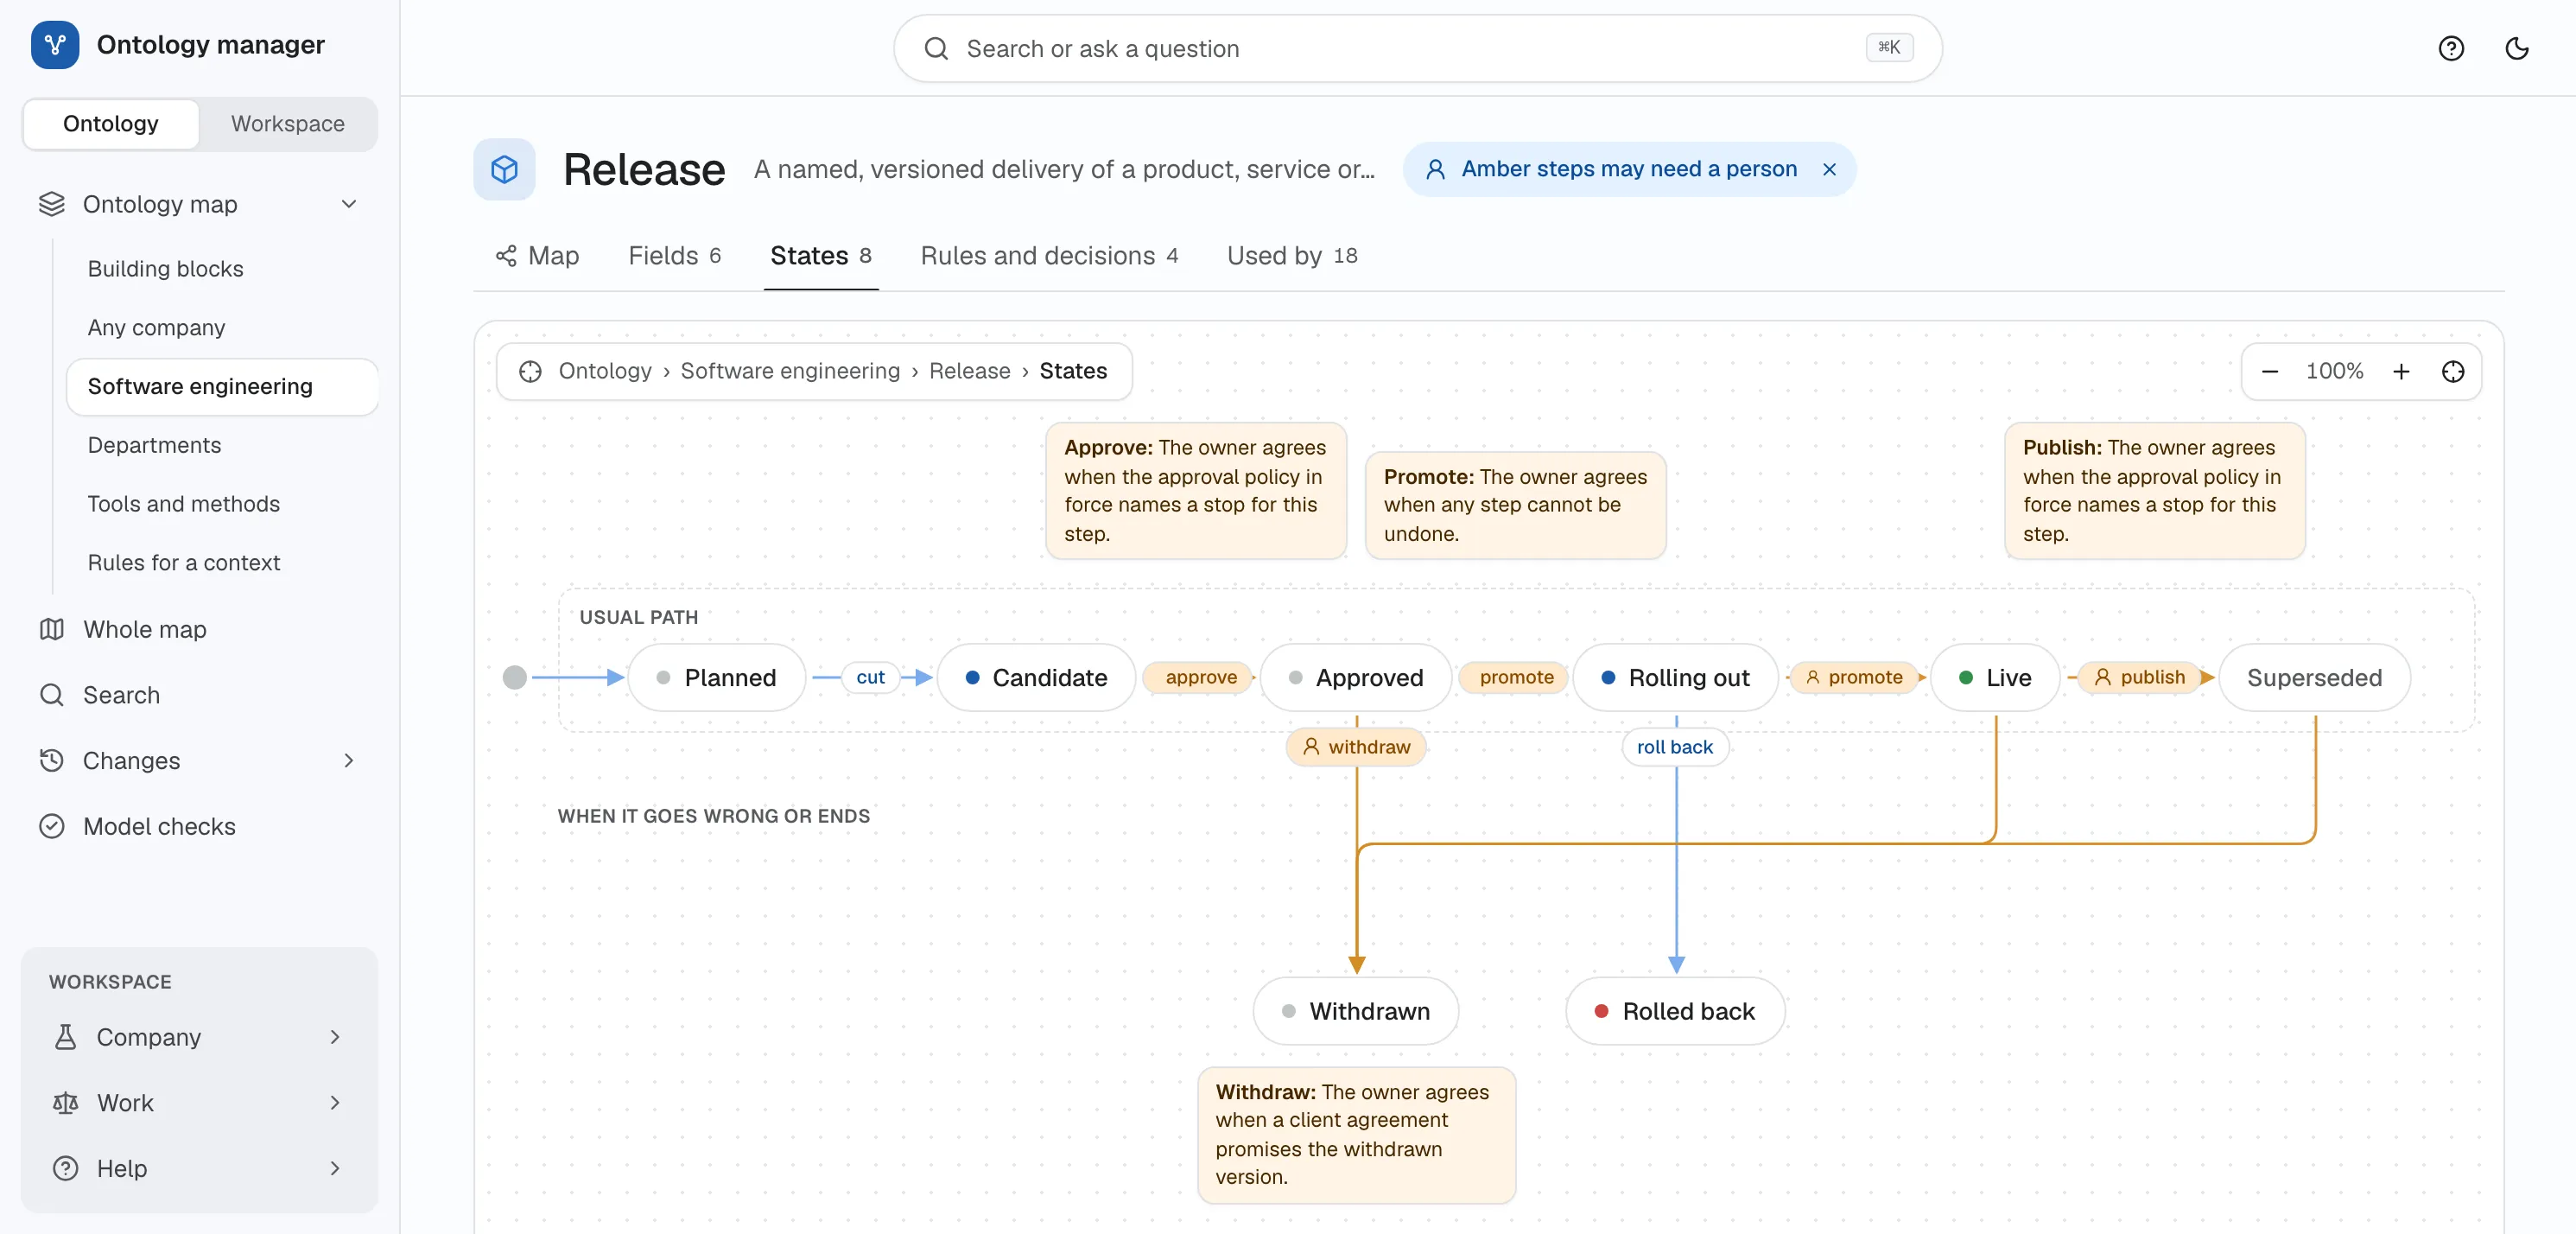This screenshot has width=2576, height=1234.
Task: Click the Ontology map layers icon
Action: (x=51, y=204)
